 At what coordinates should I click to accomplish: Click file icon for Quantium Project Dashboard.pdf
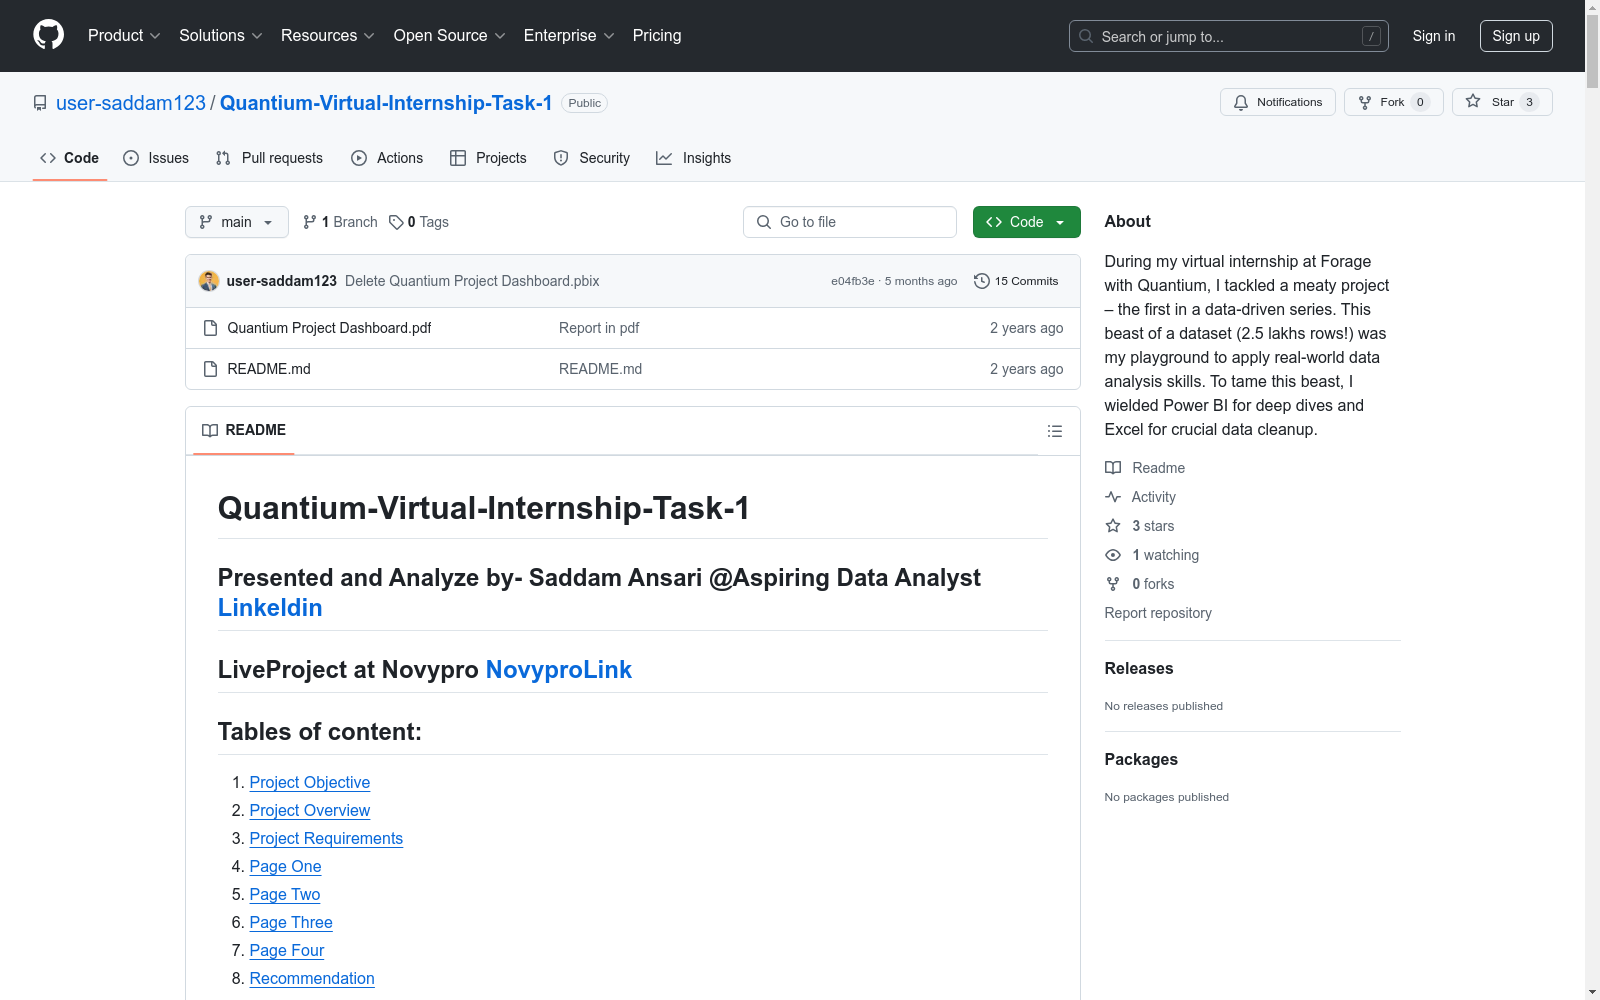pos(210,328)
